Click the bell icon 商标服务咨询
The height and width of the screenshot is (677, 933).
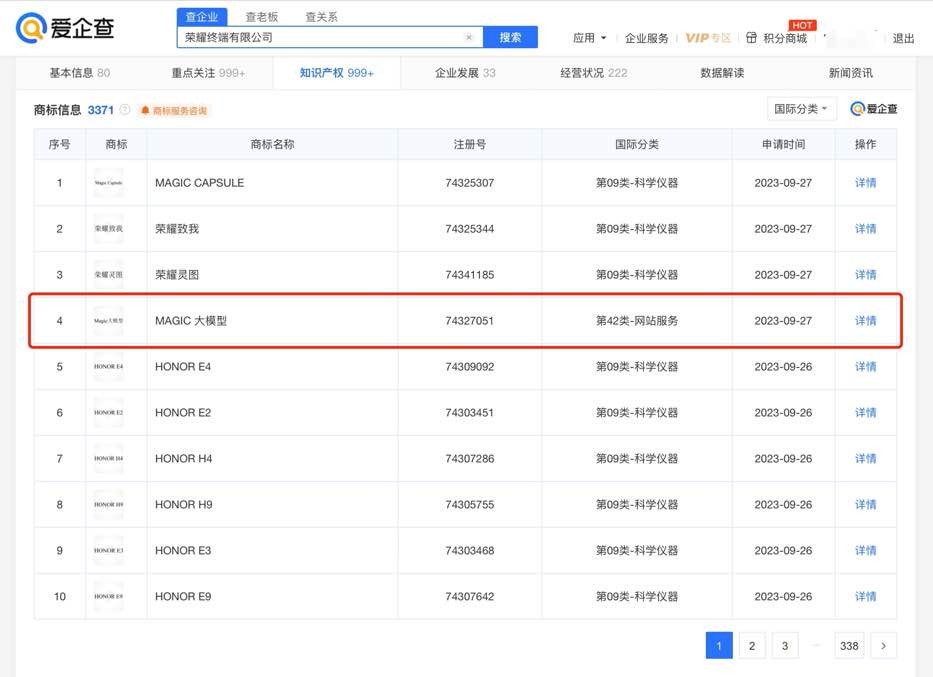click(x=174, y=110)
